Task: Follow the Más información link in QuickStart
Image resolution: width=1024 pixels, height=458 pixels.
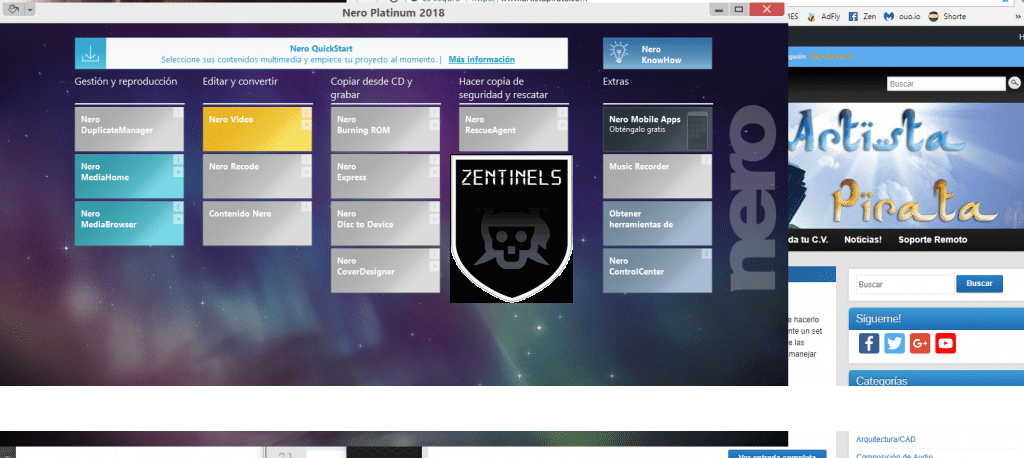Action: [481, 59]
